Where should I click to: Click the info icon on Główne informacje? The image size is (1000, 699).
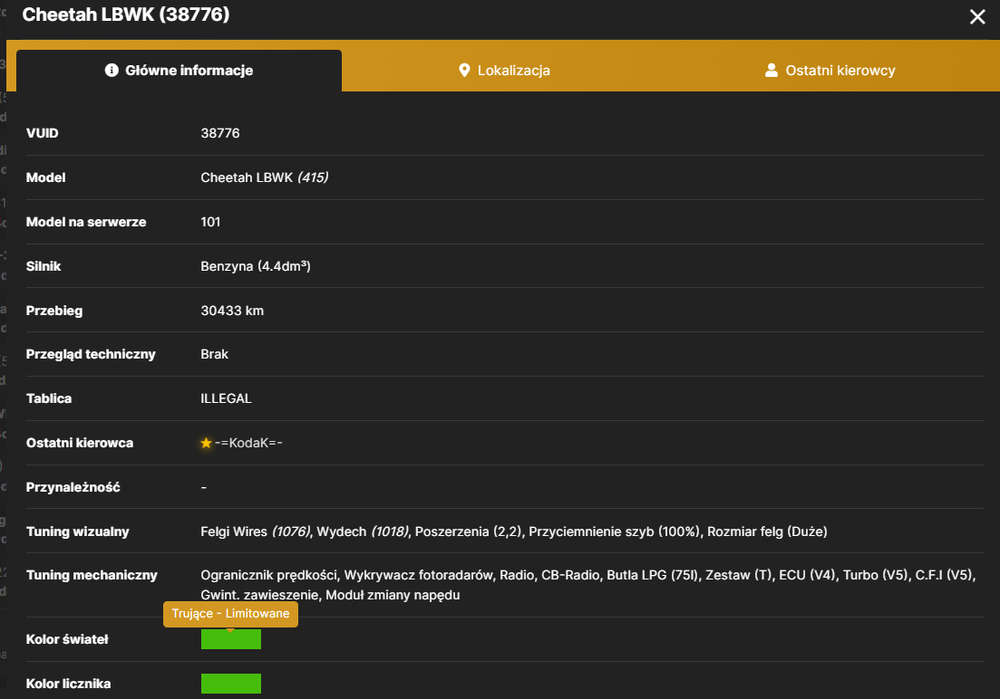(x=112, y=70)
